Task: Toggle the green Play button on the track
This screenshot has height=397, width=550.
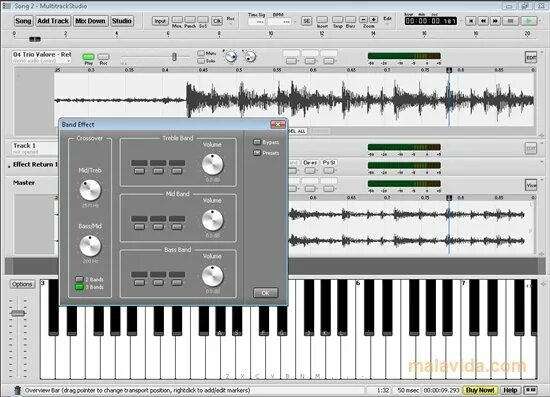Action: click(x=88, y=57)
